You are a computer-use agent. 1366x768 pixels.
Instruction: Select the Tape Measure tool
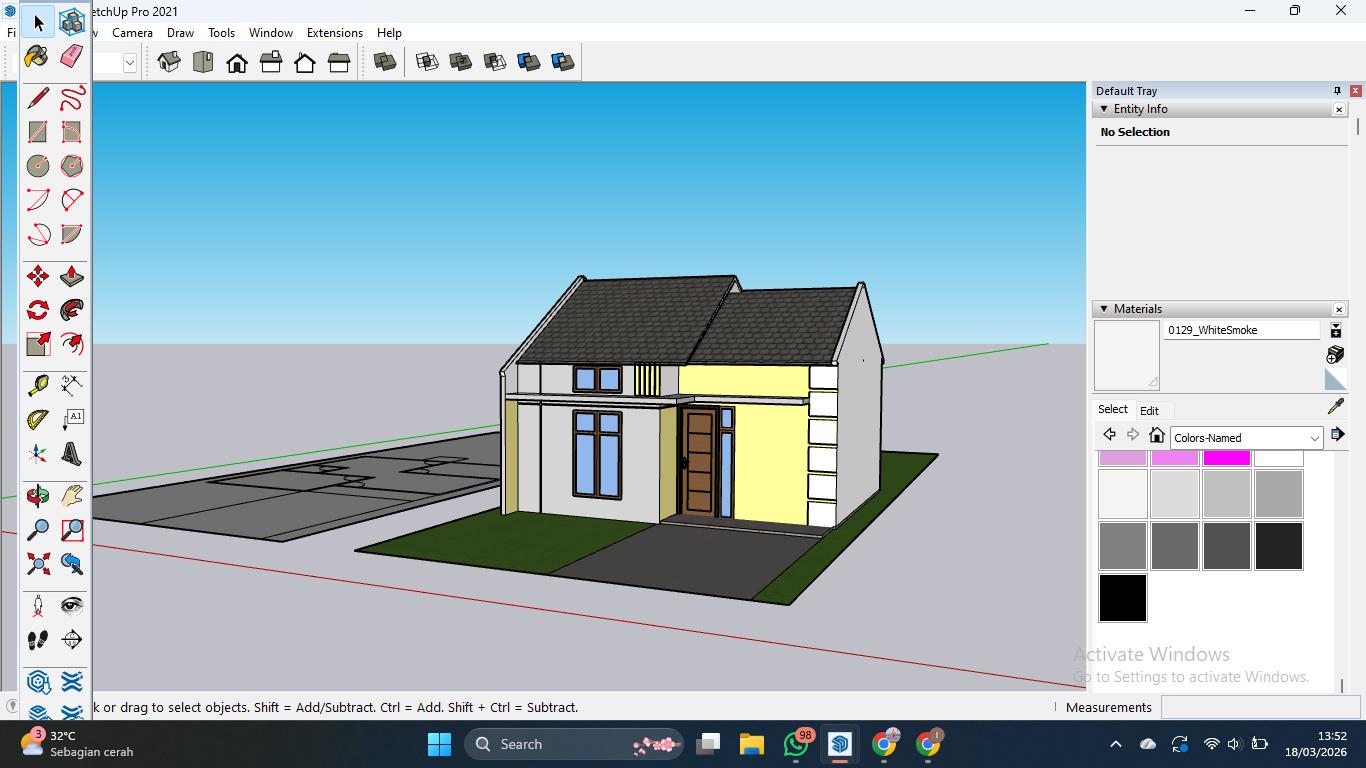37,385
